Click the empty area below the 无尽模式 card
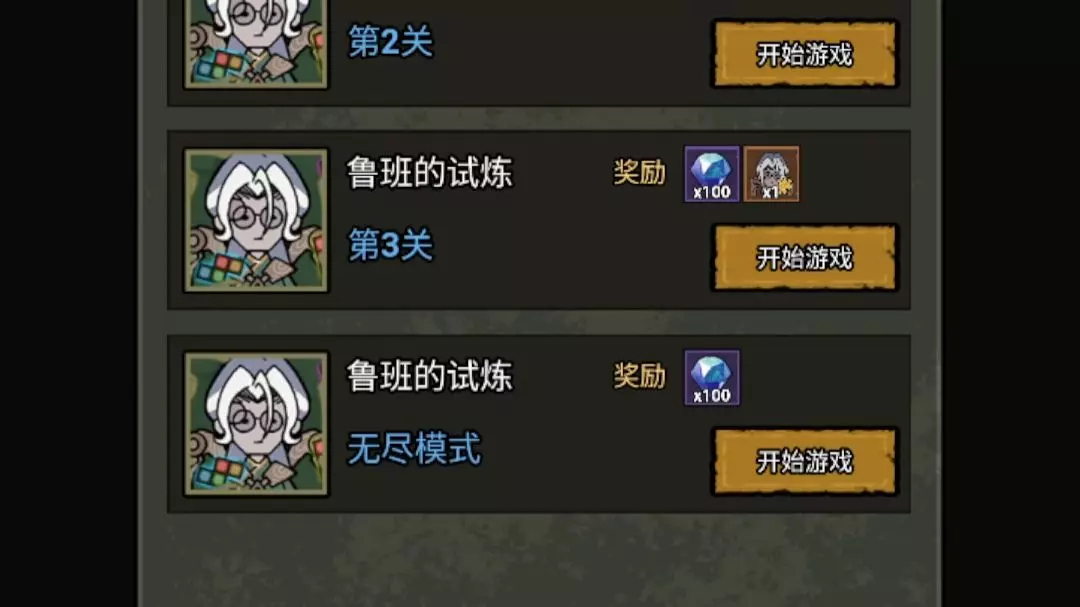Image resolution: width=1080 pixels, height=607 pixels. click(x=539, y=559)
